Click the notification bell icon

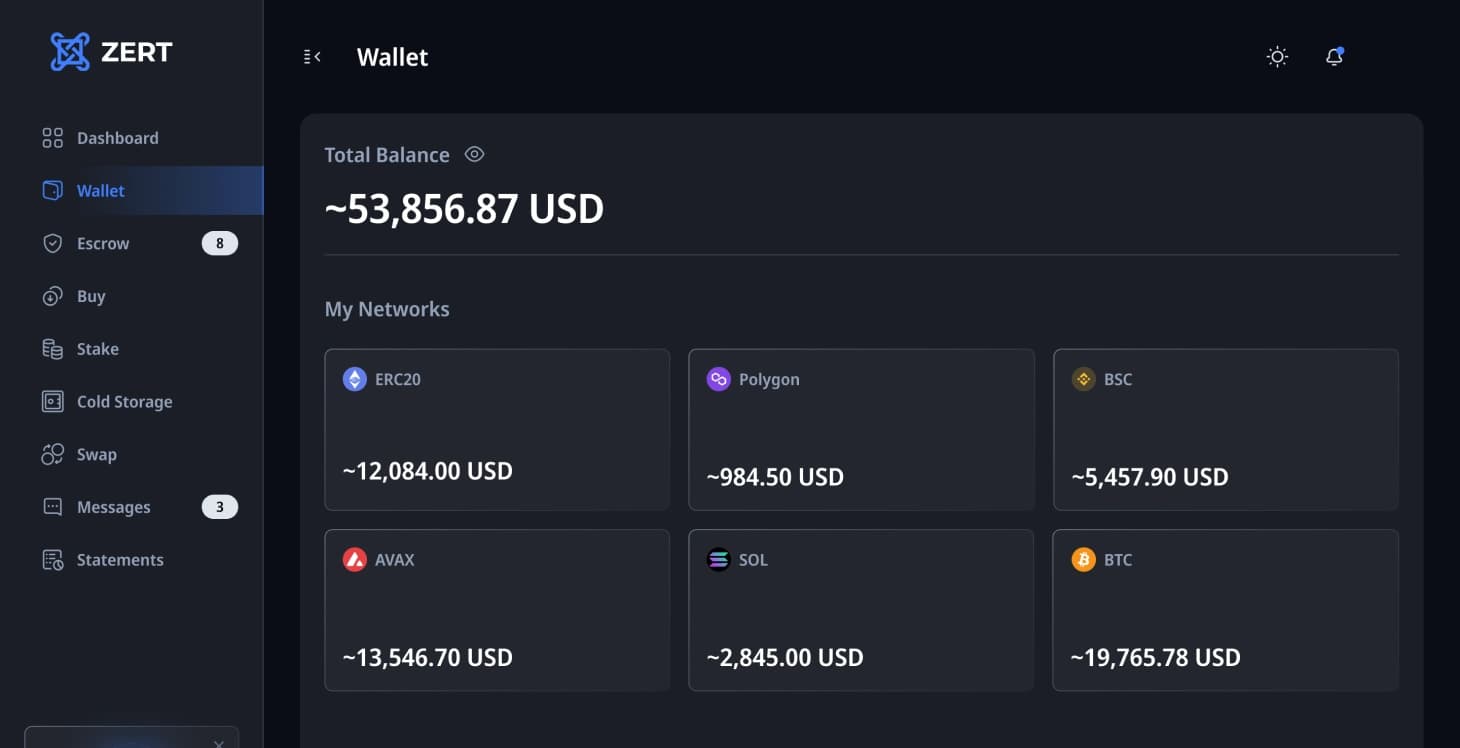point(1334,57)
